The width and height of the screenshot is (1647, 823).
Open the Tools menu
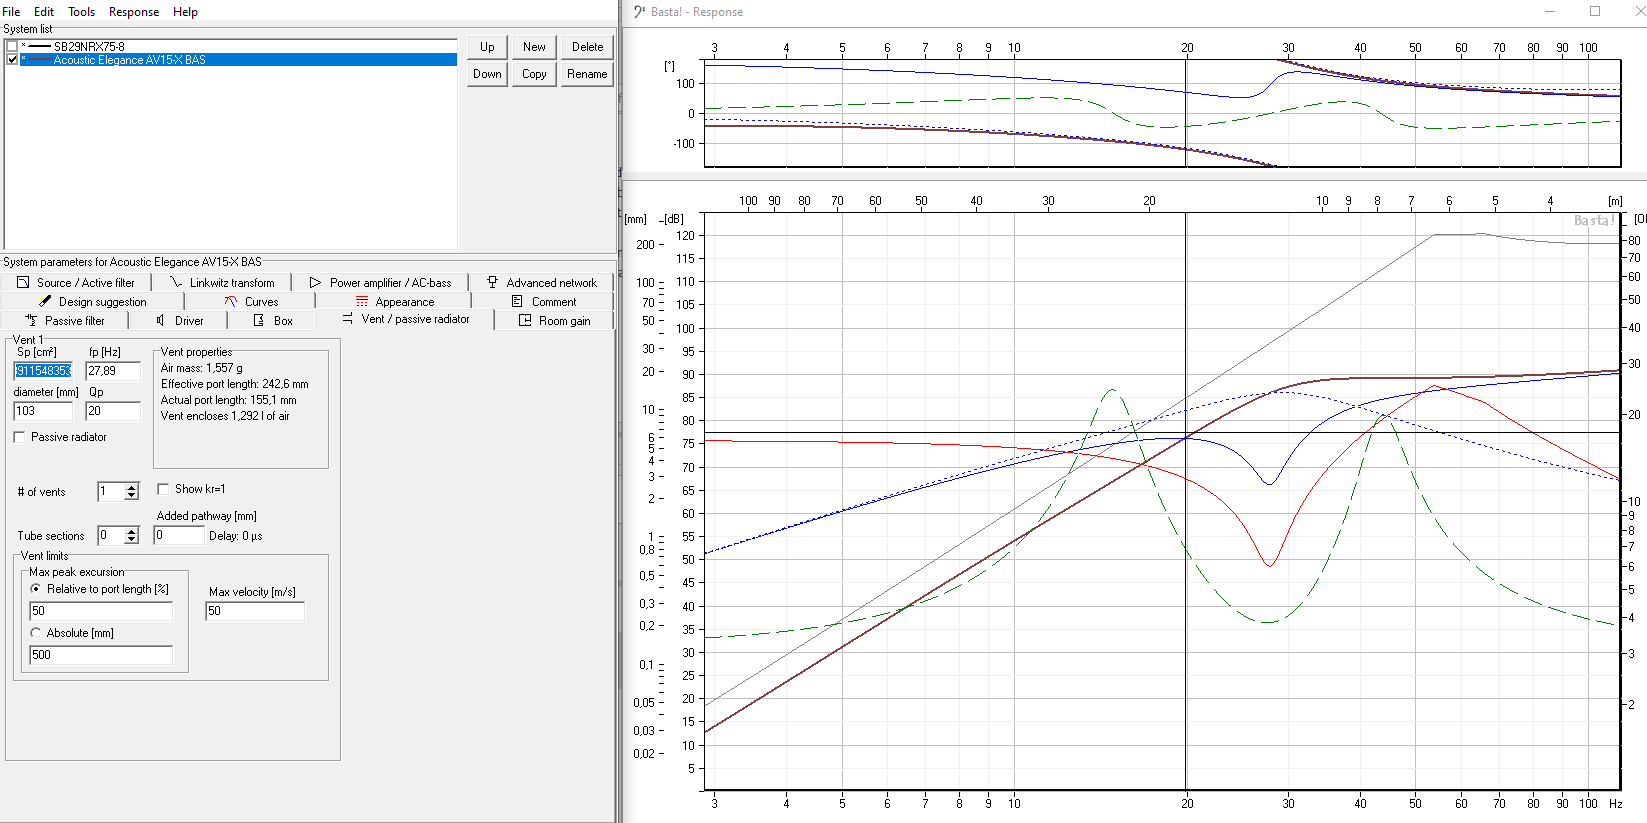(x=81, y=12)
